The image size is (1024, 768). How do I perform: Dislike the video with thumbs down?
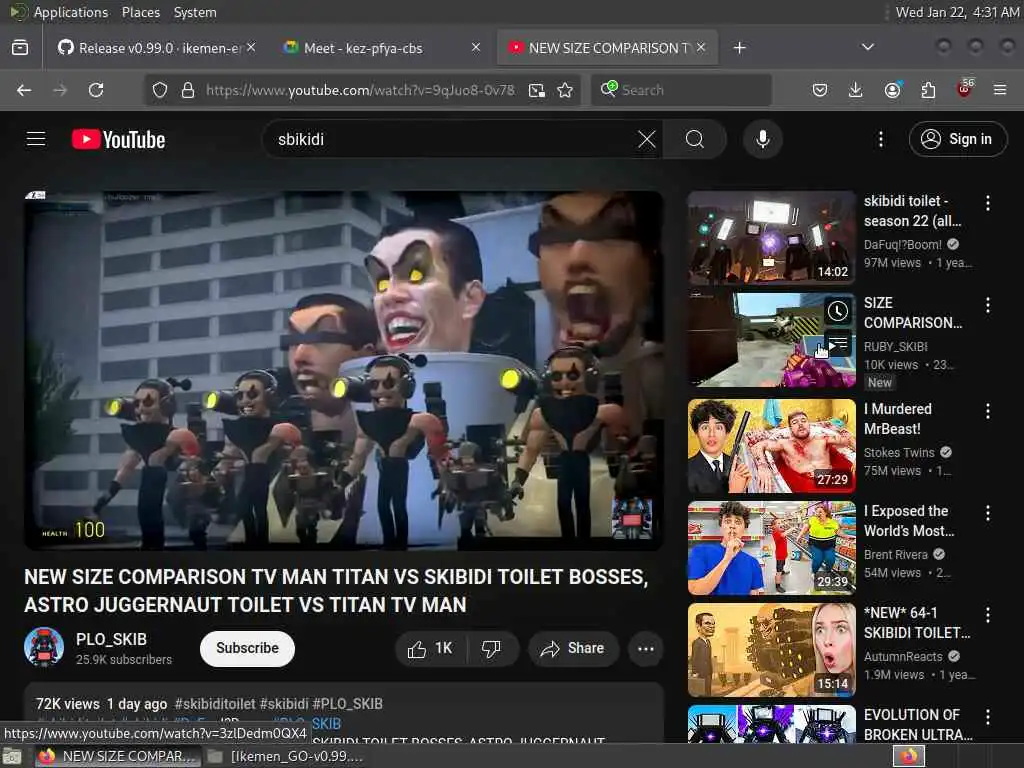coord(491,648)
